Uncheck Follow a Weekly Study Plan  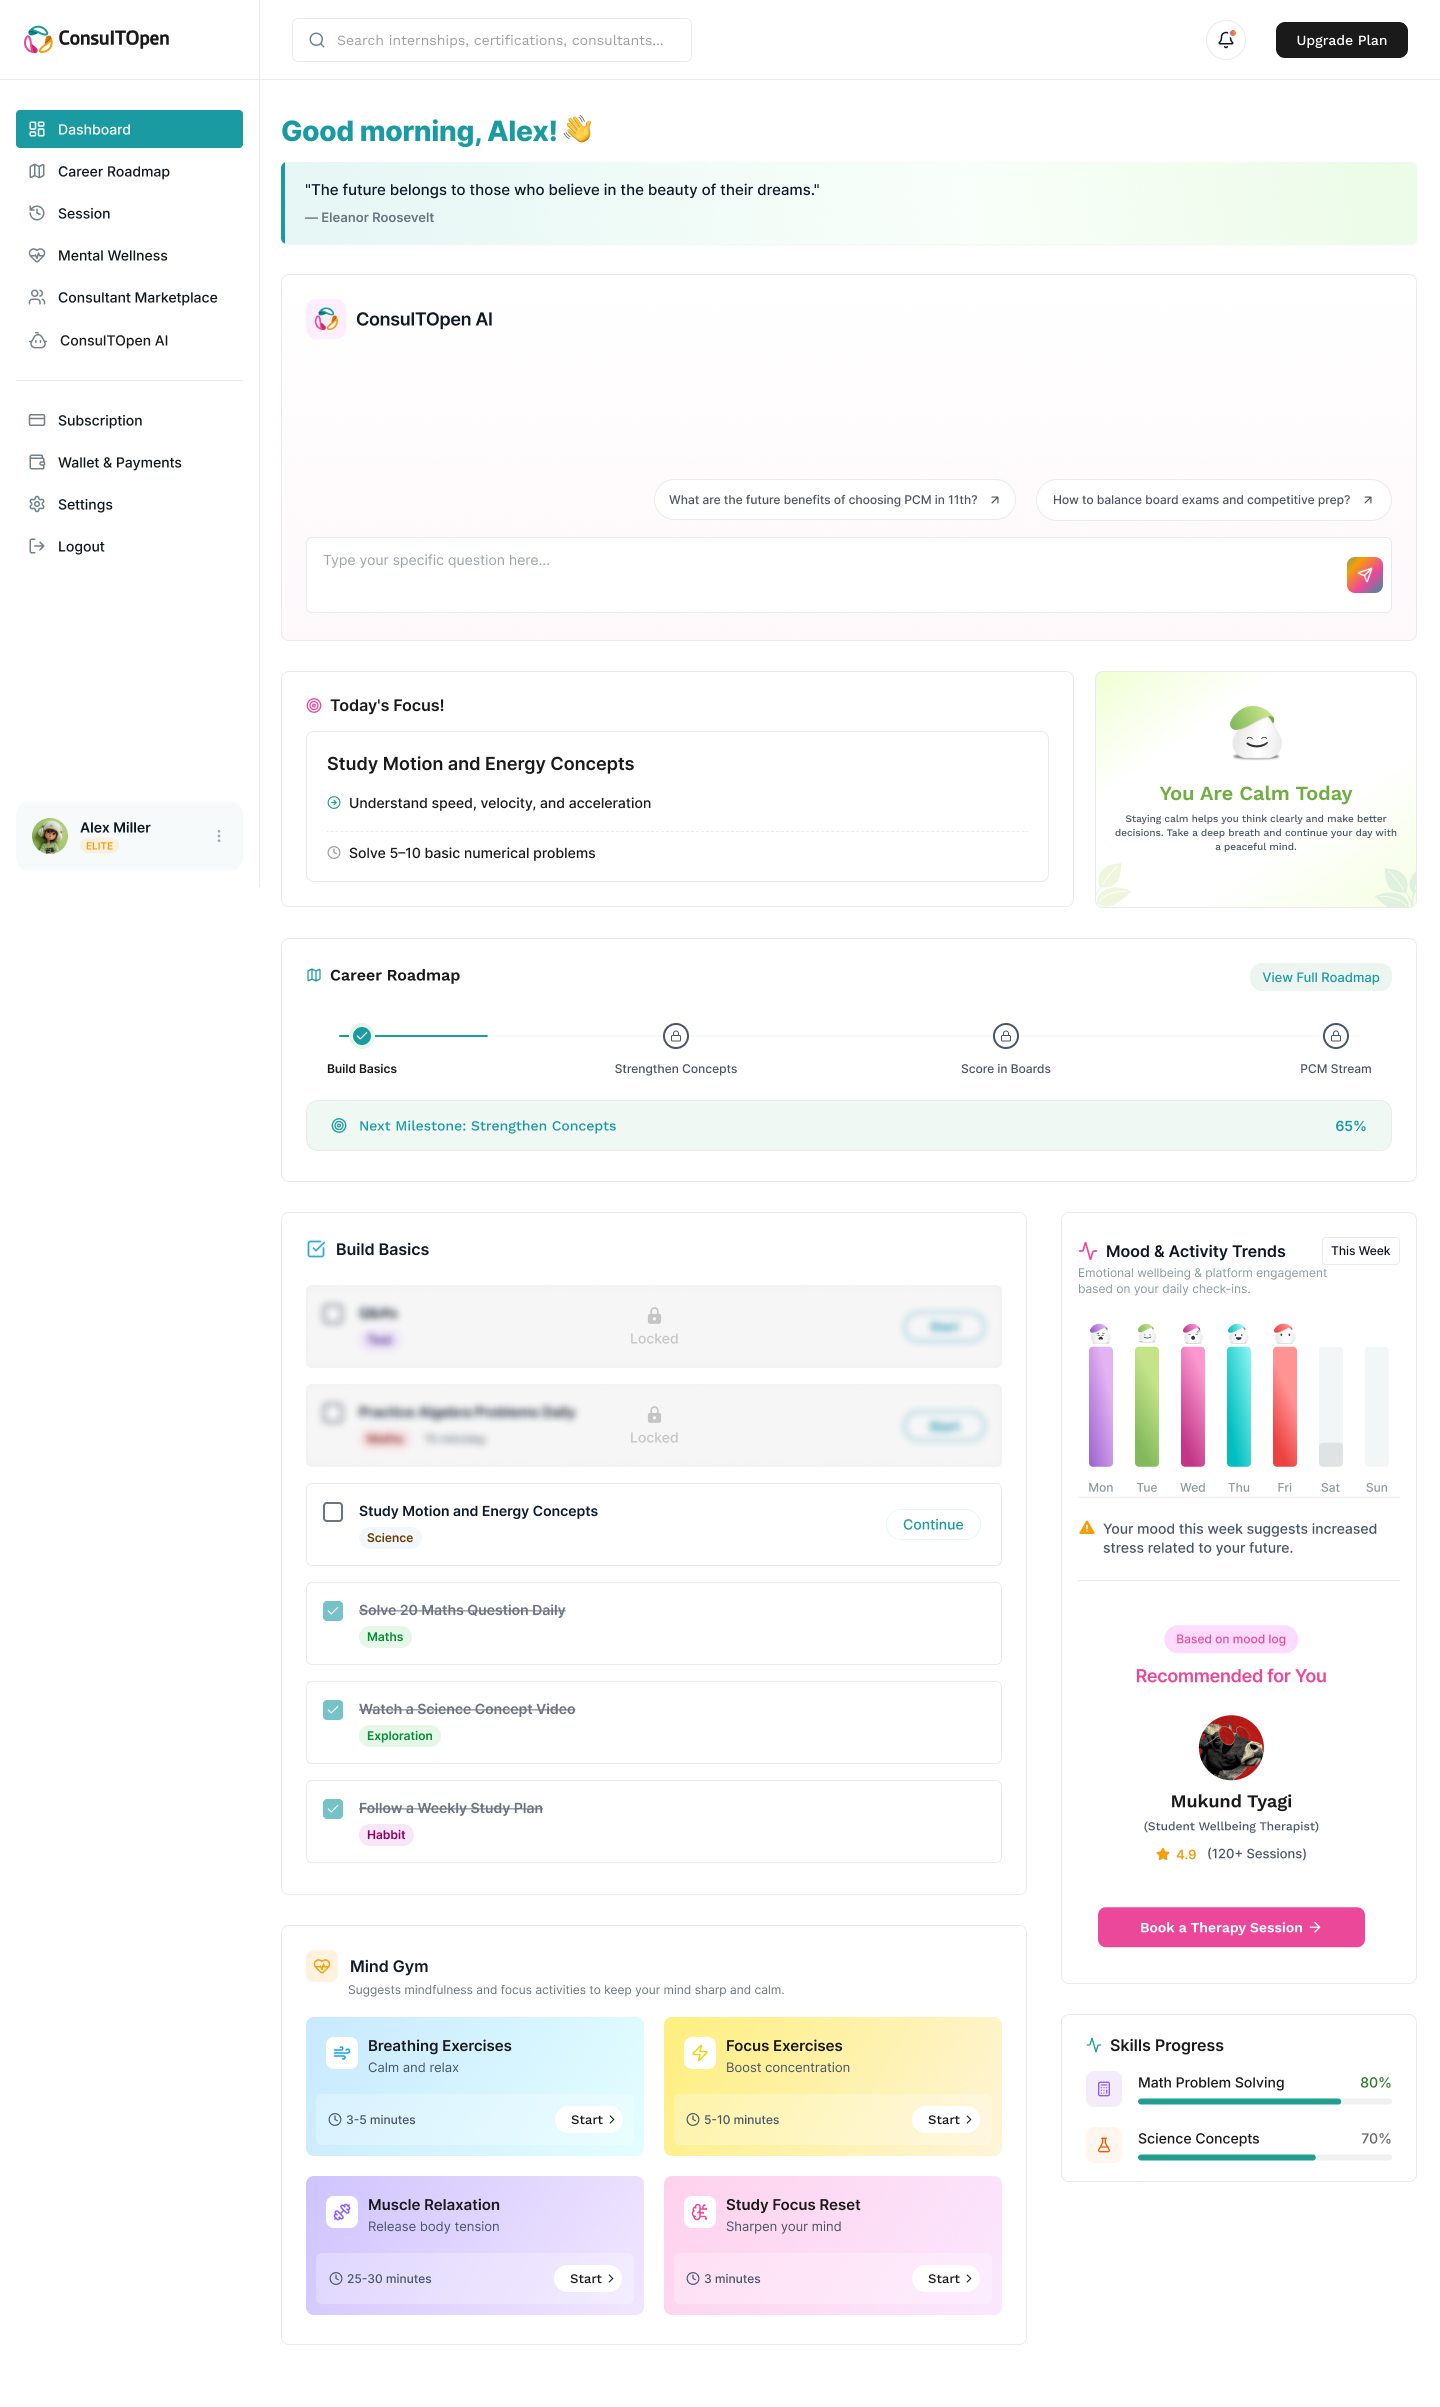tap(333, 1809)
